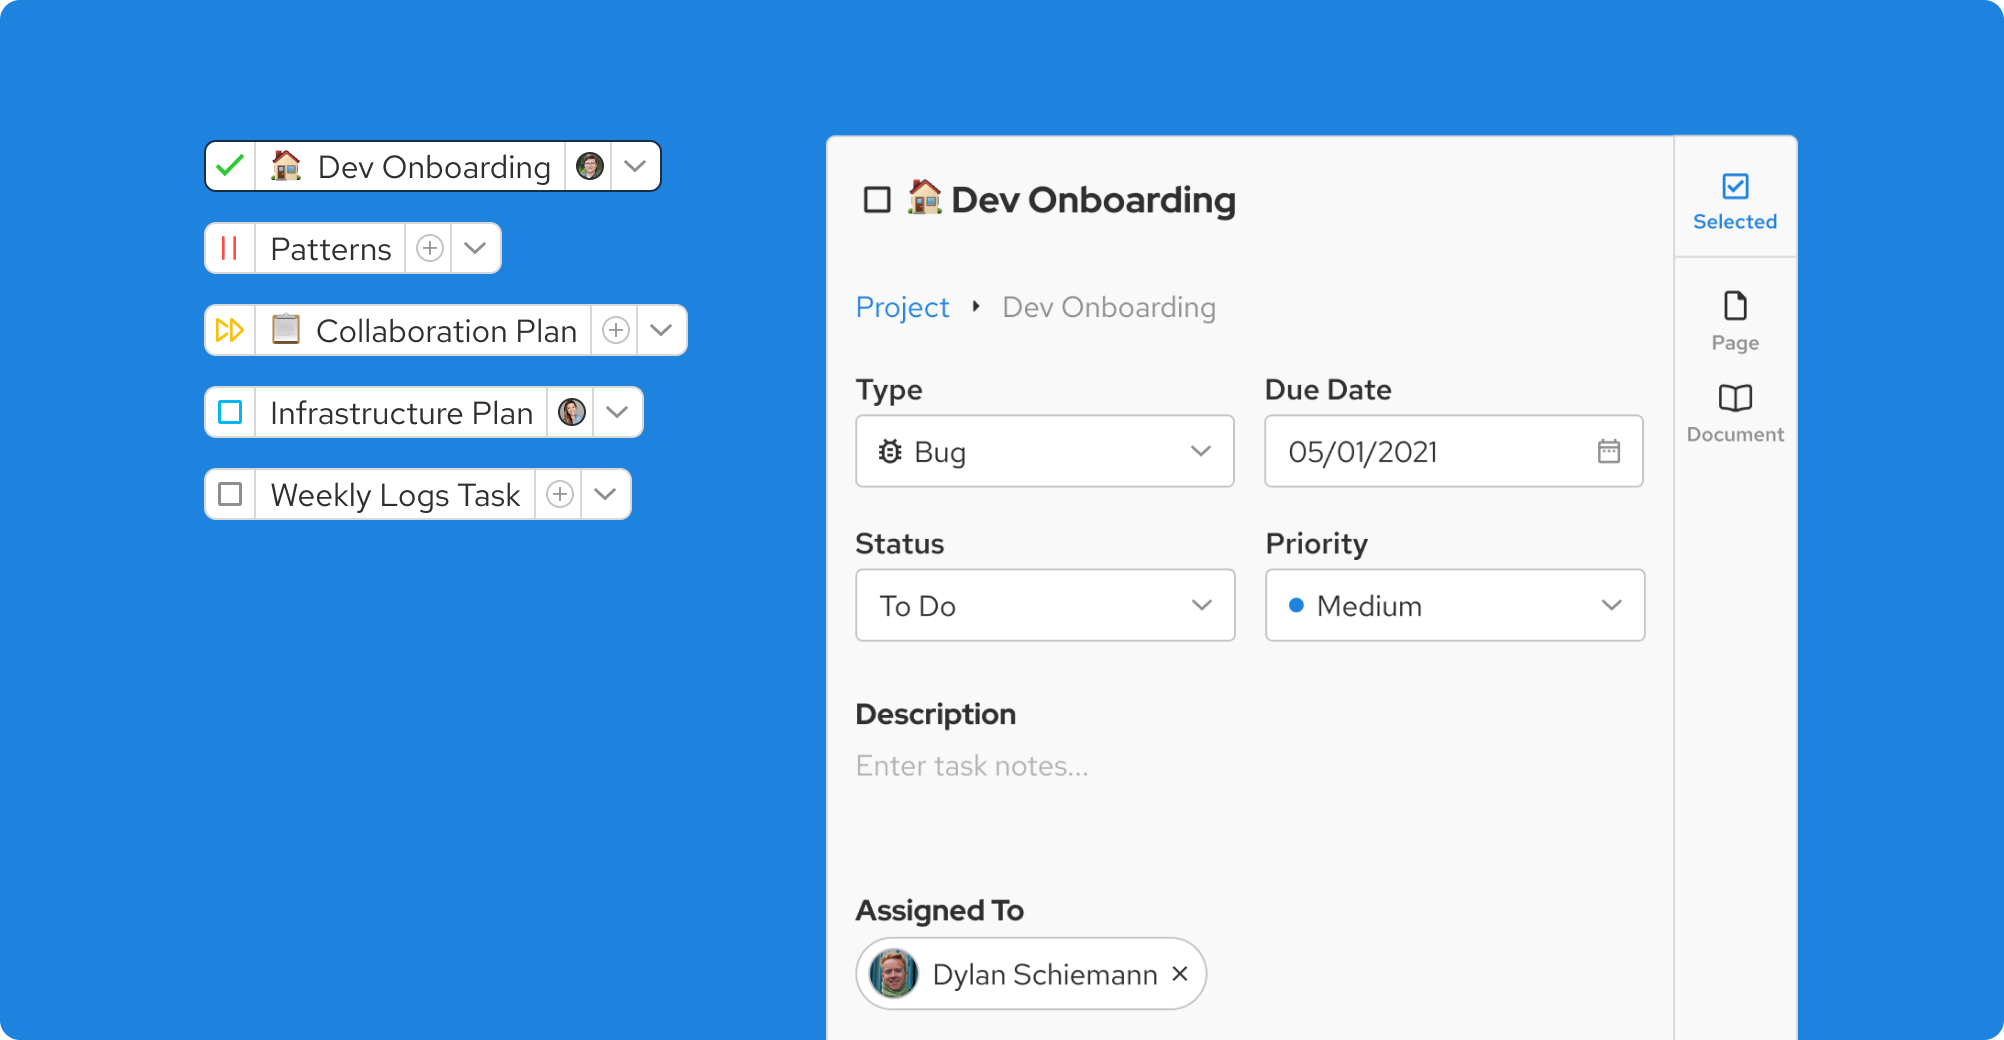Click the paused status icon on Patterns
Image resolution: width=2004 pixels, height=1040 pixels.
coord(230,248)
